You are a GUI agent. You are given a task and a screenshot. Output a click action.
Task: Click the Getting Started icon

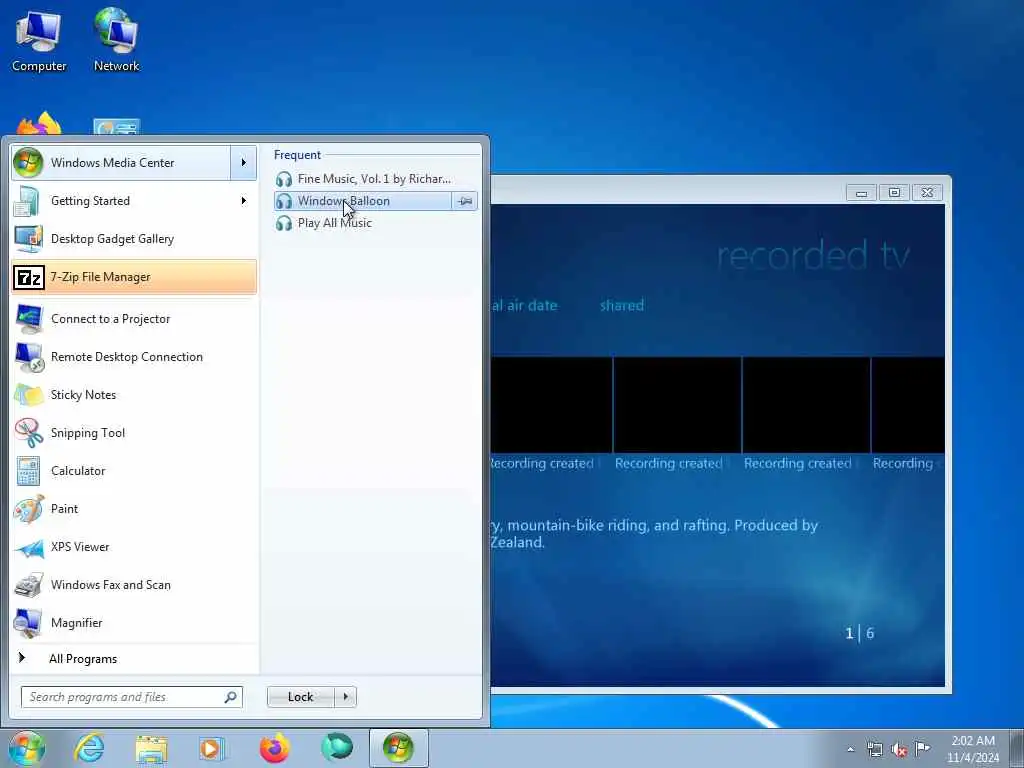tap(28, 200)
